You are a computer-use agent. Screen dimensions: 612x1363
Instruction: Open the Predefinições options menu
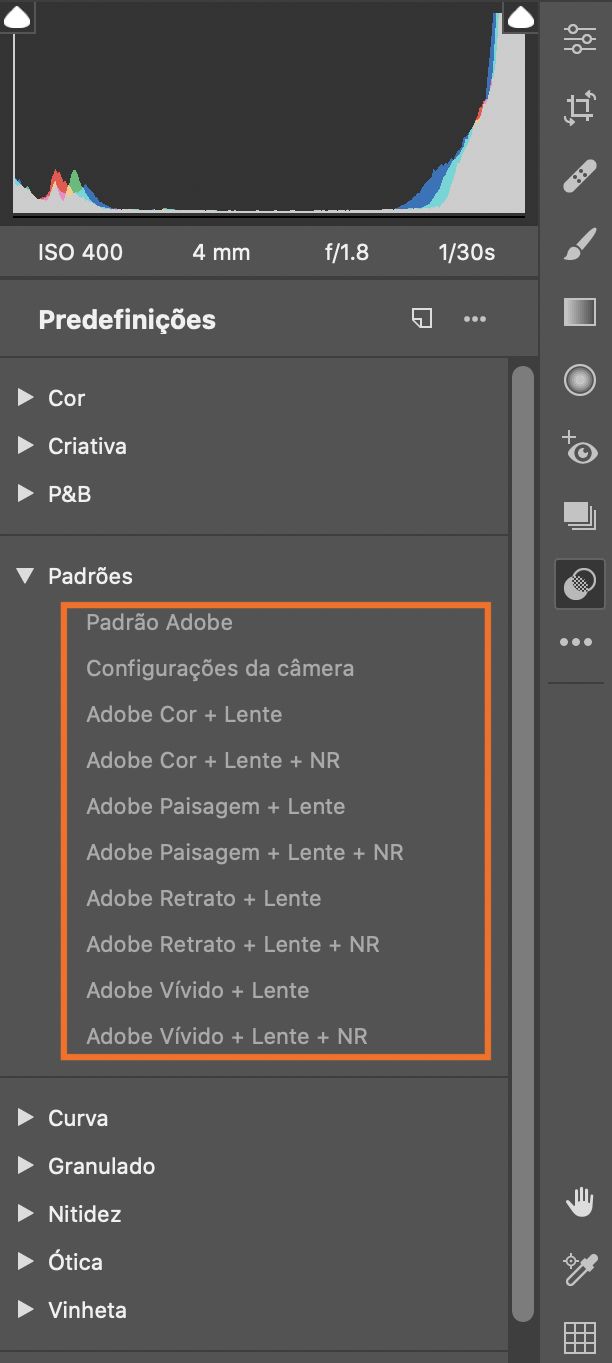pyautogui.click(x=475, y=318)
